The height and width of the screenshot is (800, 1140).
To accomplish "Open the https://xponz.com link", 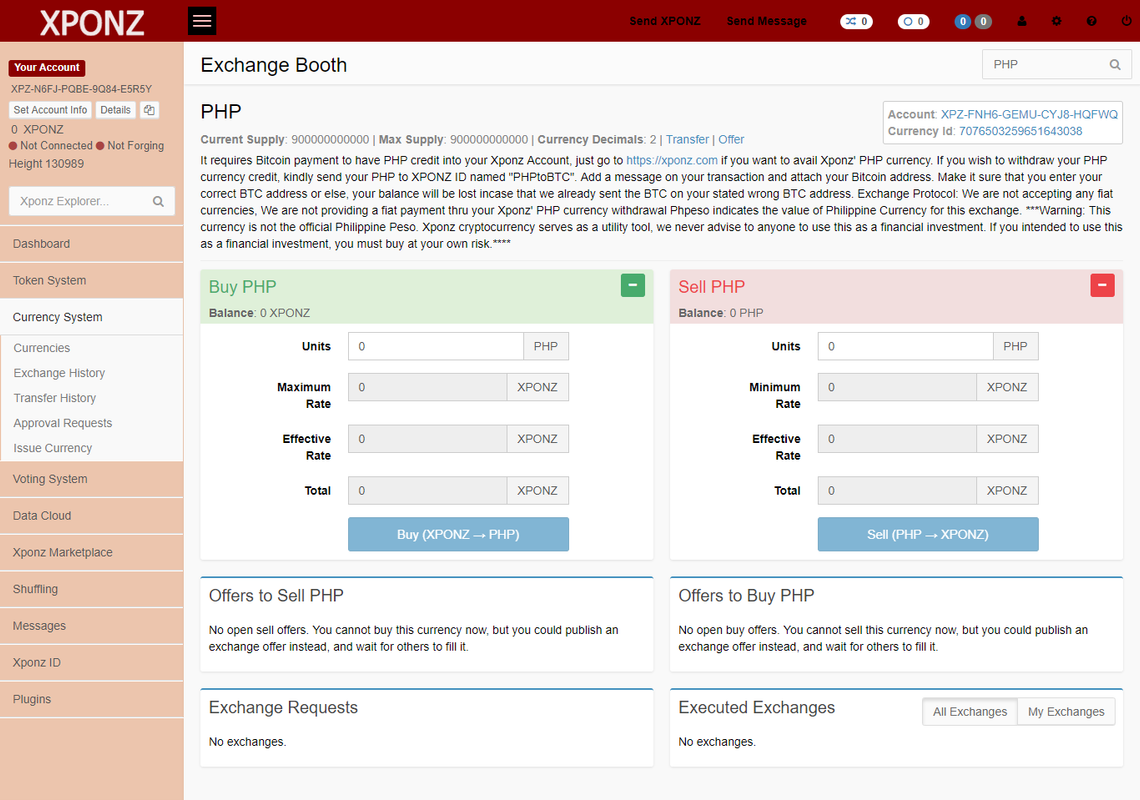I will pyautogui.click(x=672, y=161).
